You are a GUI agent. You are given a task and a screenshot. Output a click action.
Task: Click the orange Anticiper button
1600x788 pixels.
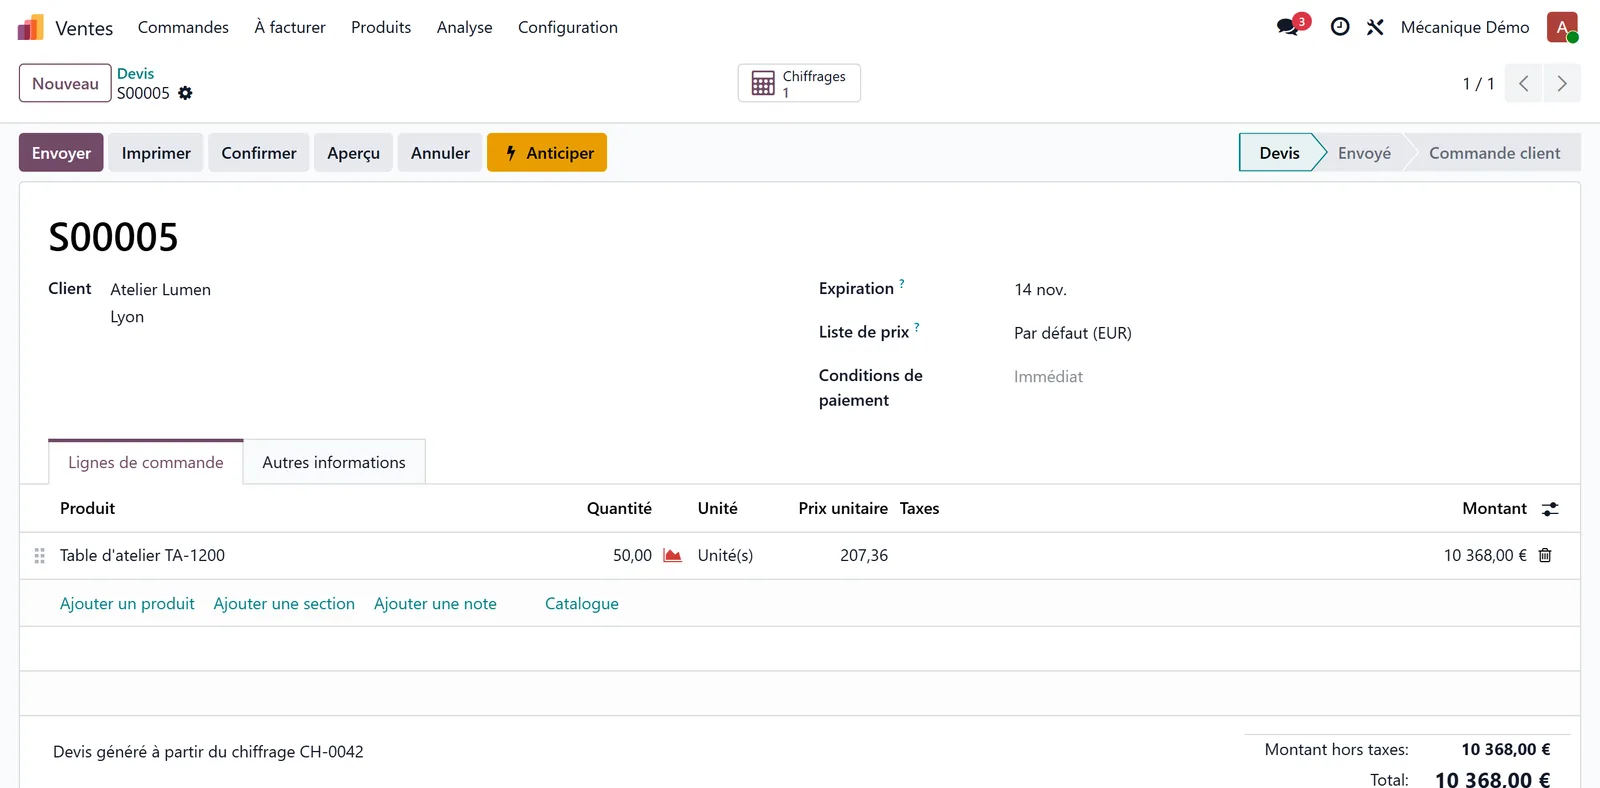[547, 152]
